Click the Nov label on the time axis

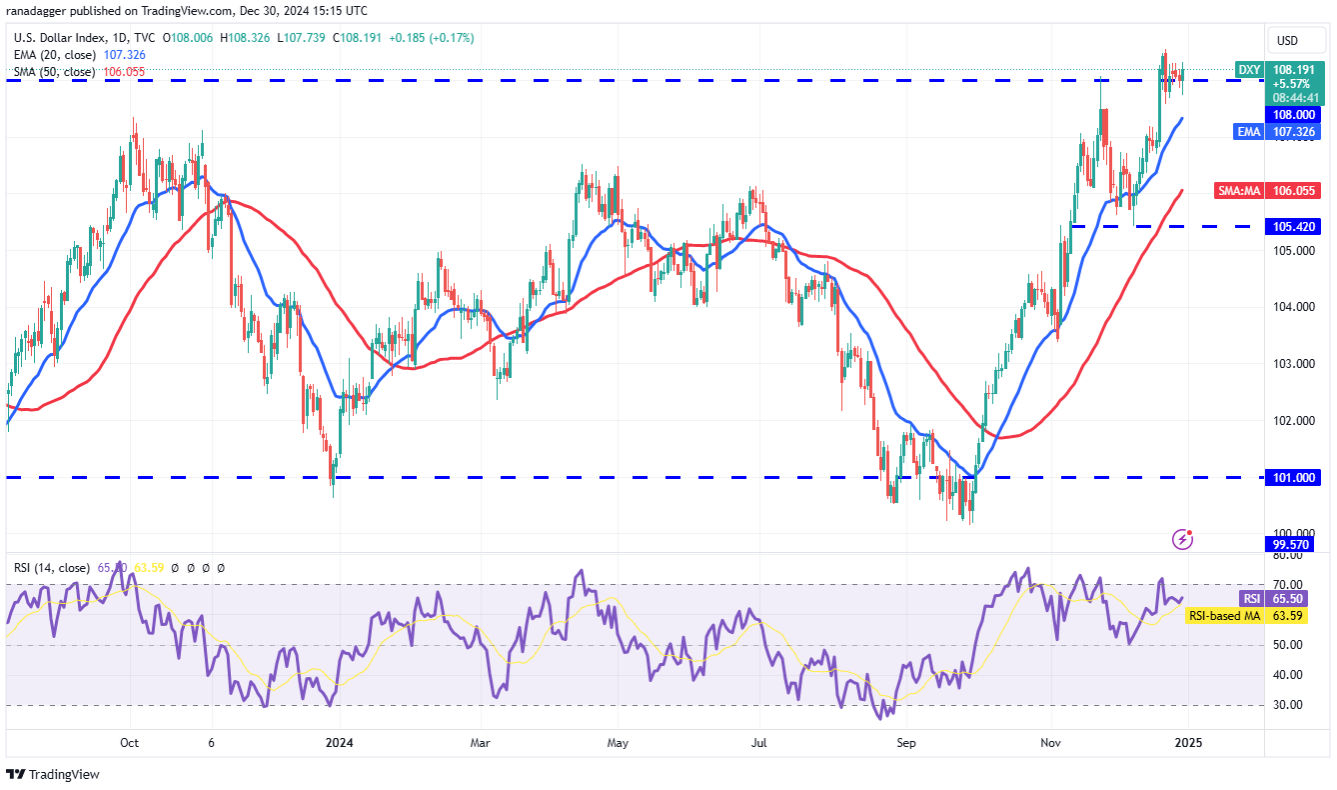(1050, 744)
